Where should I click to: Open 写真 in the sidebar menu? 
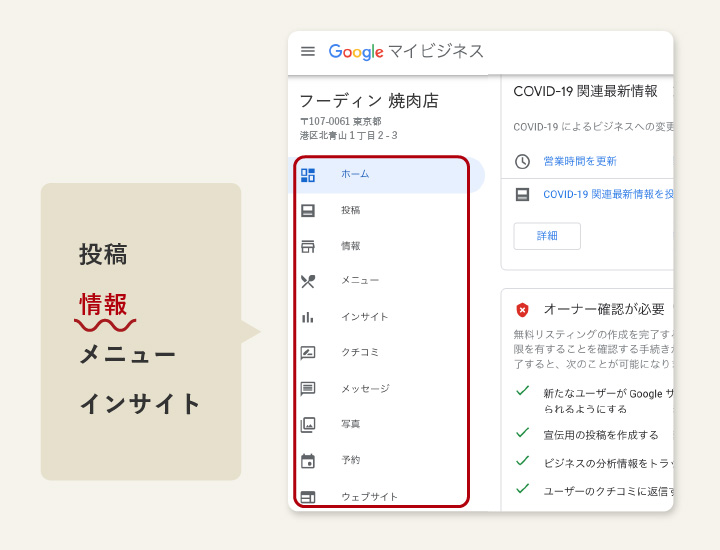(x=350, y=424)
